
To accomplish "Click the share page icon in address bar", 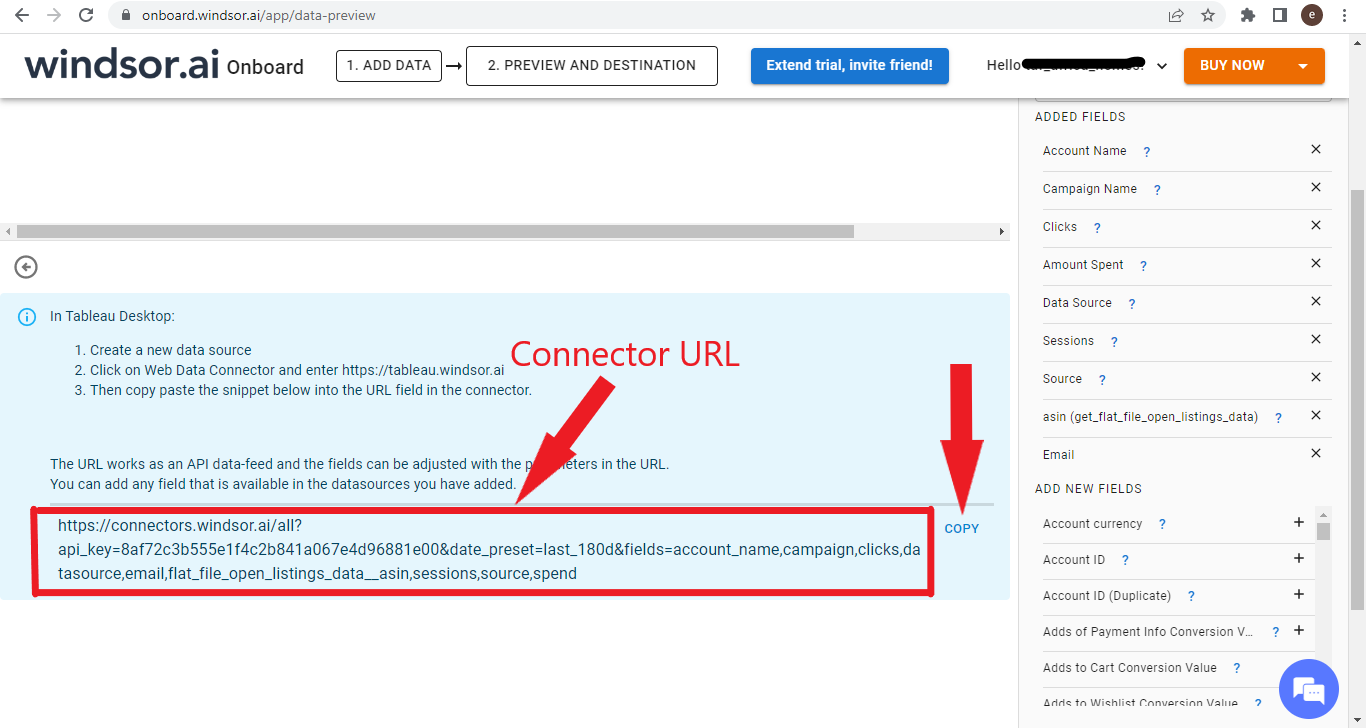I will pos(1176,15).
